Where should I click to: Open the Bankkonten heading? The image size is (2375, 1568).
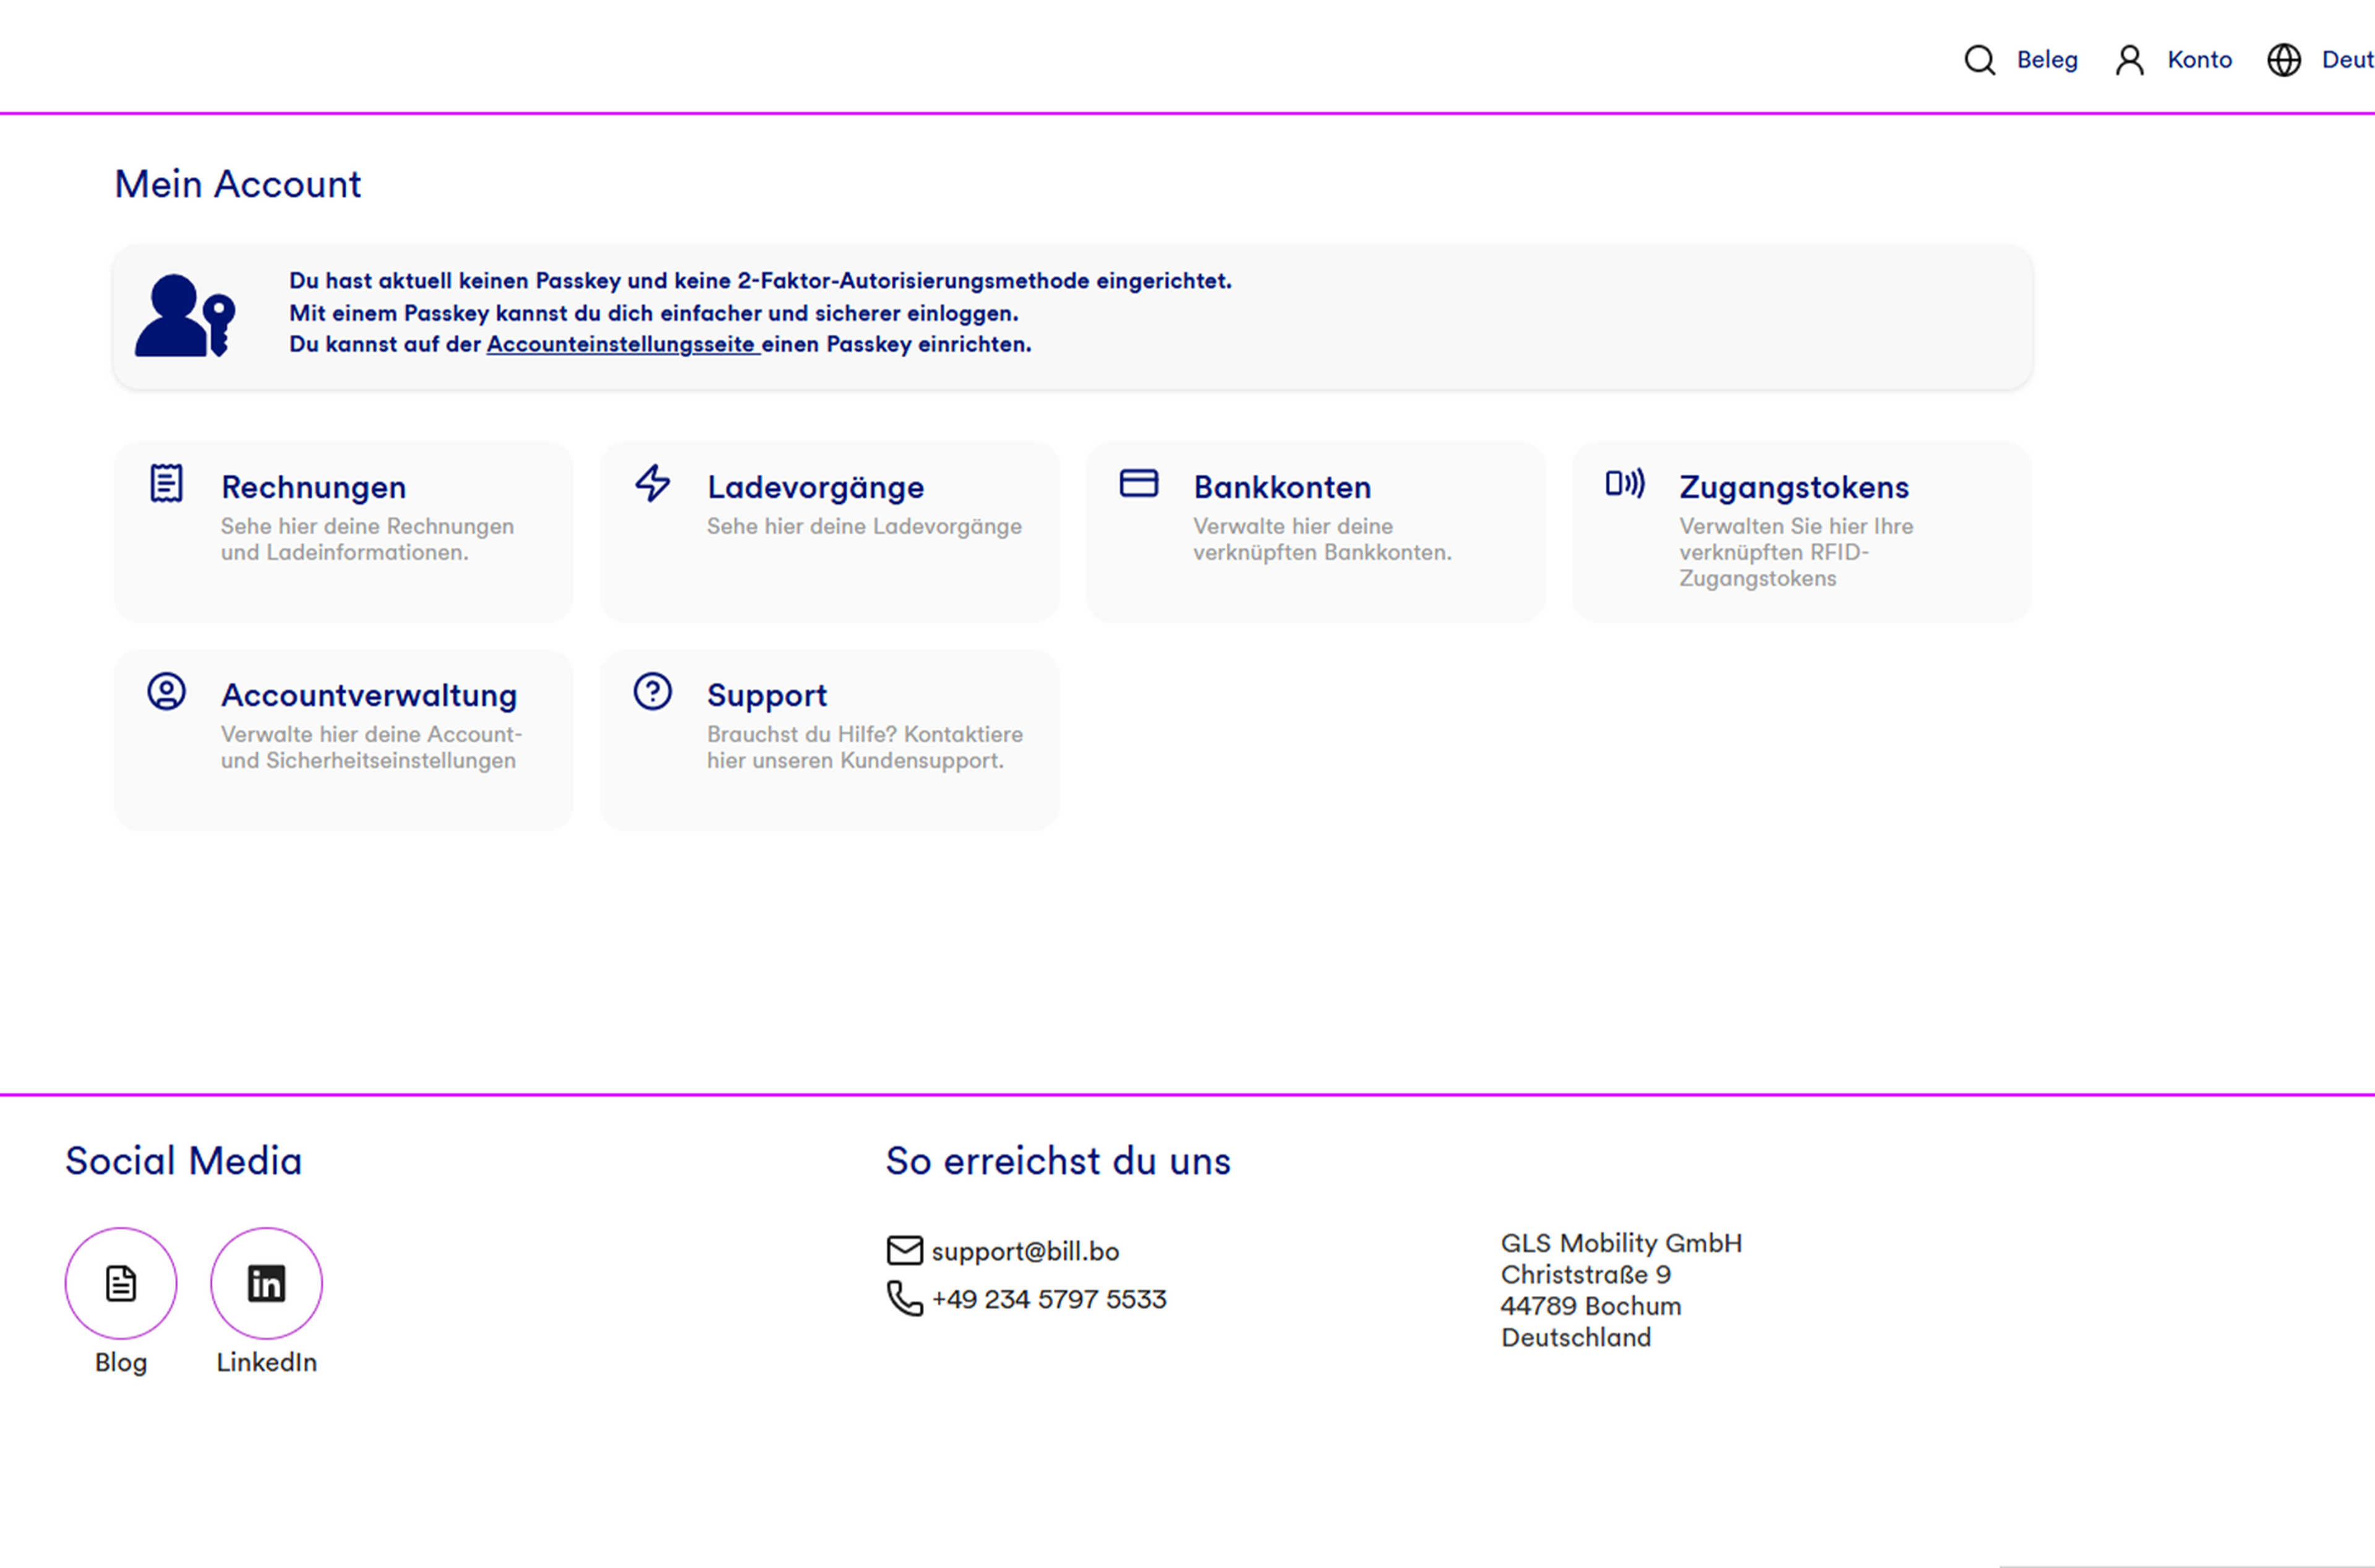1282,487
